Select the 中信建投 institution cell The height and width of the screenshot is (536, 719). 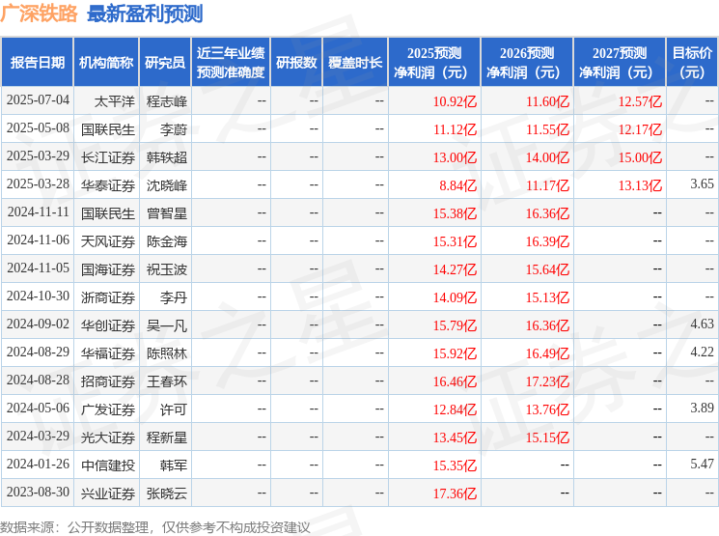[x=108, y=465]
